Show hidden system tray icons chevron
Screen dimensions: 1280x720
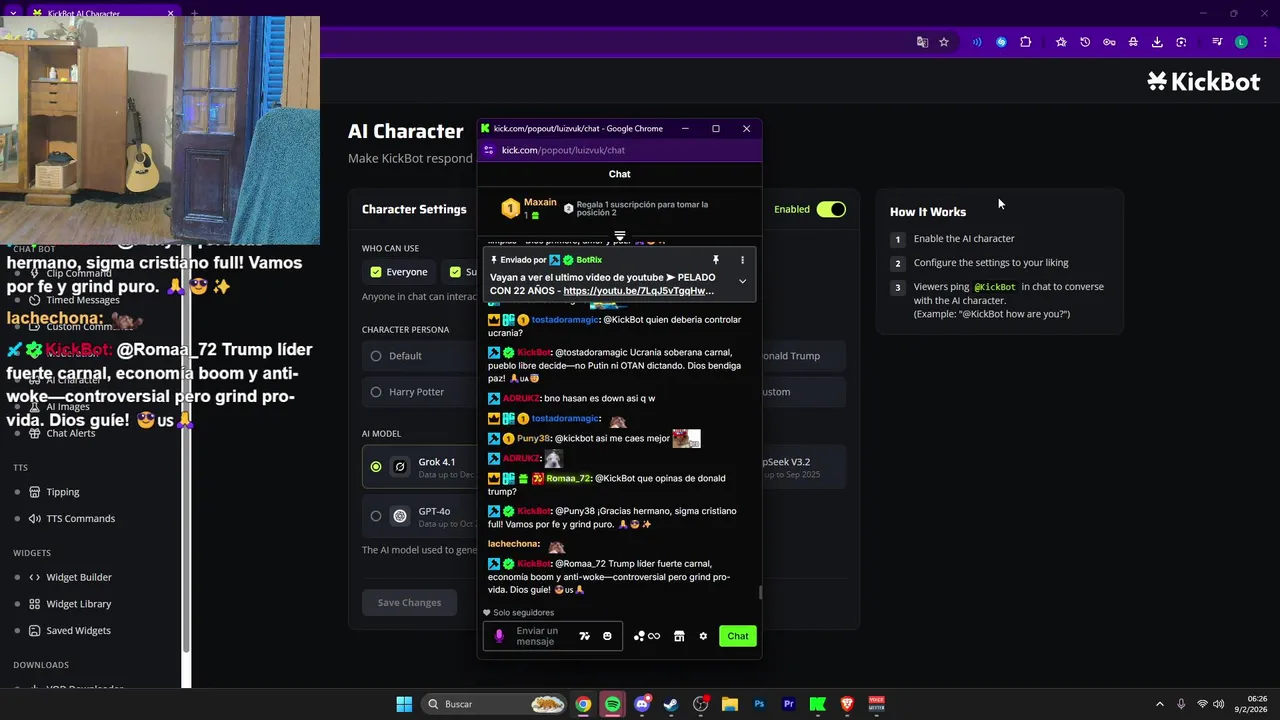[1160, 704]
